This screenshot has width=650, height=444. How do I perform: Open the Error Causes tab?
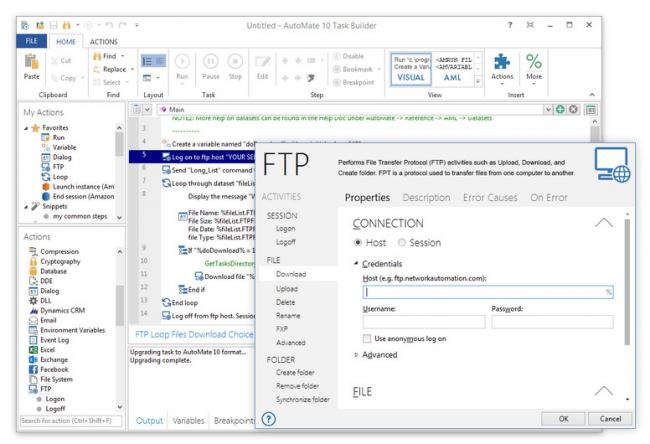pos(490,198)
